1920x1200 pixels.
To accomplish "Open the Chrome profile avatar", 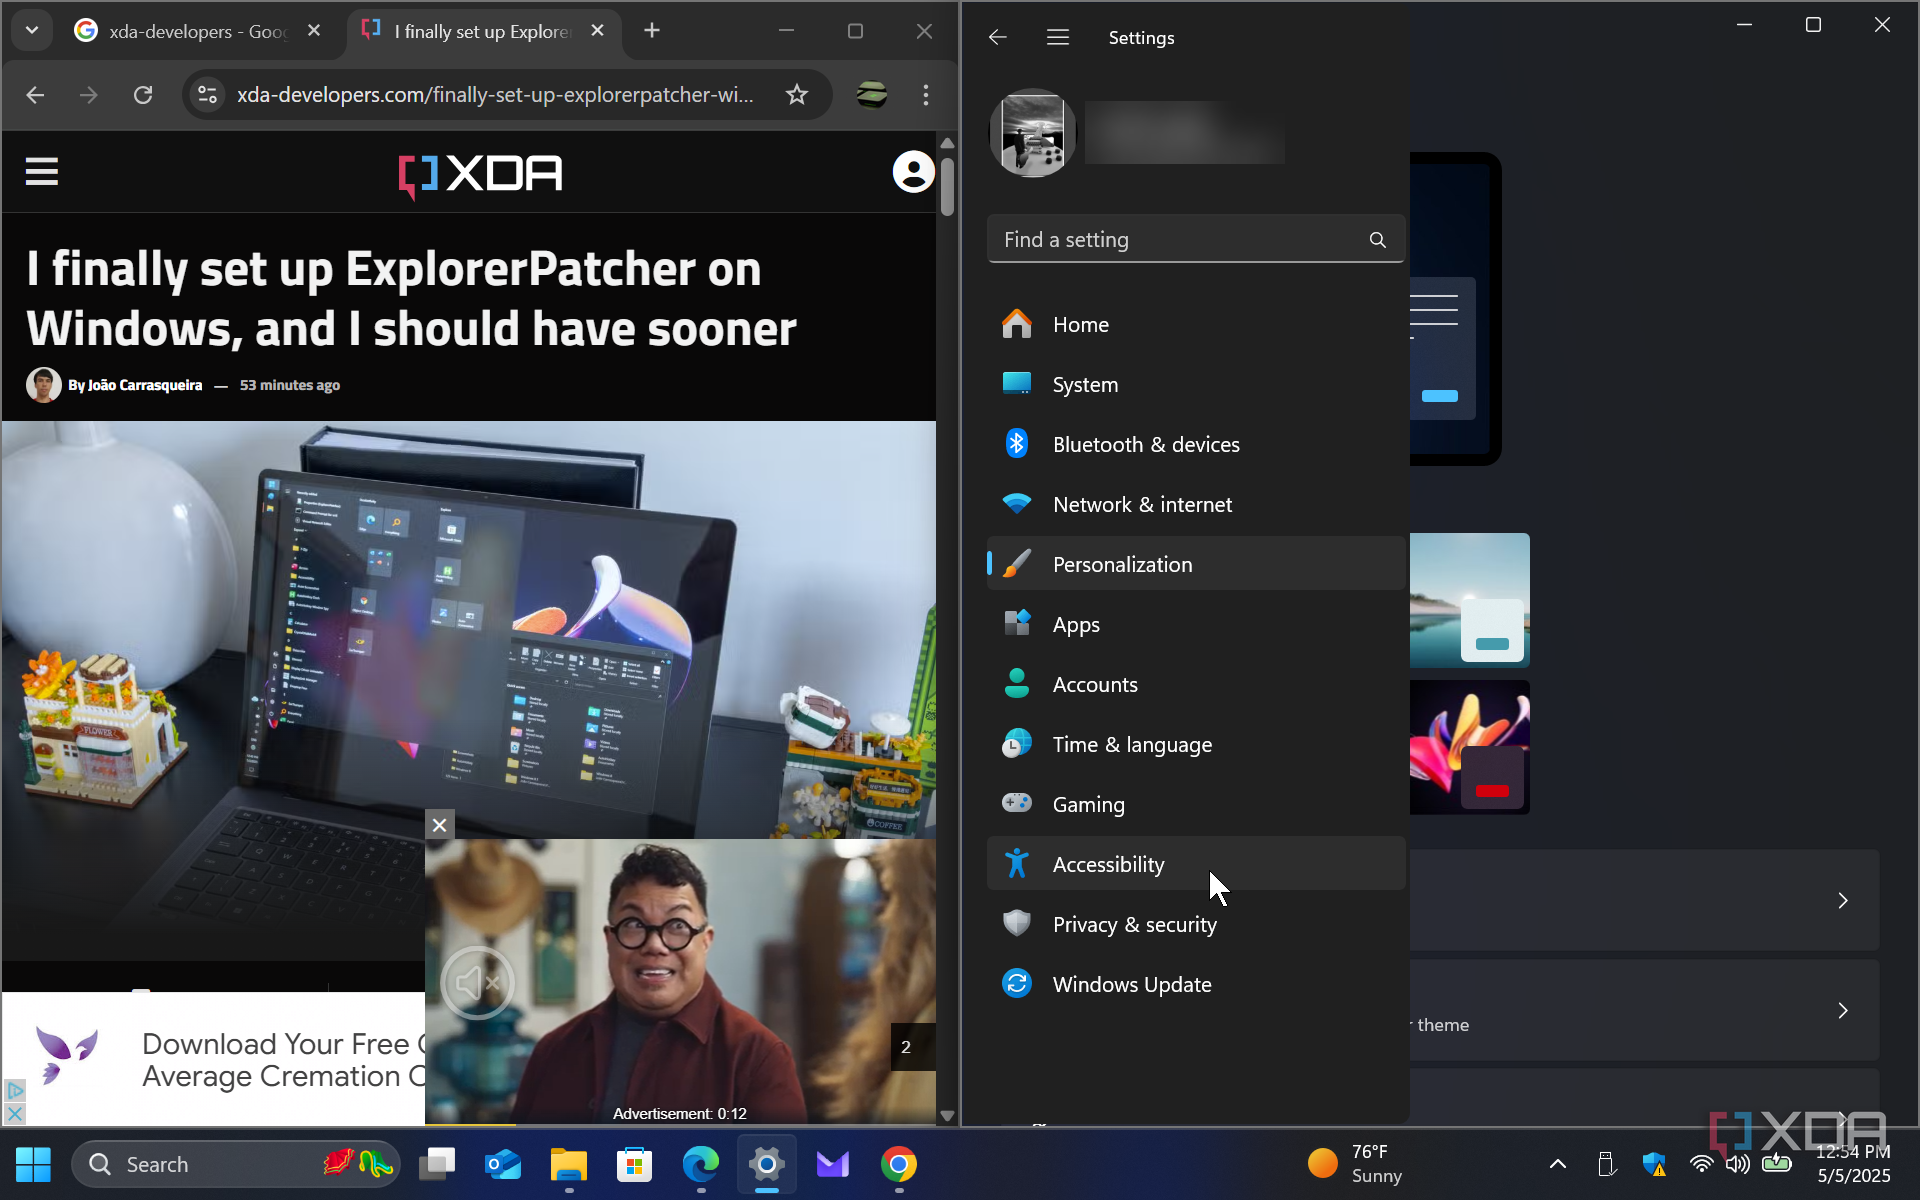I will [x=872, y=95].
